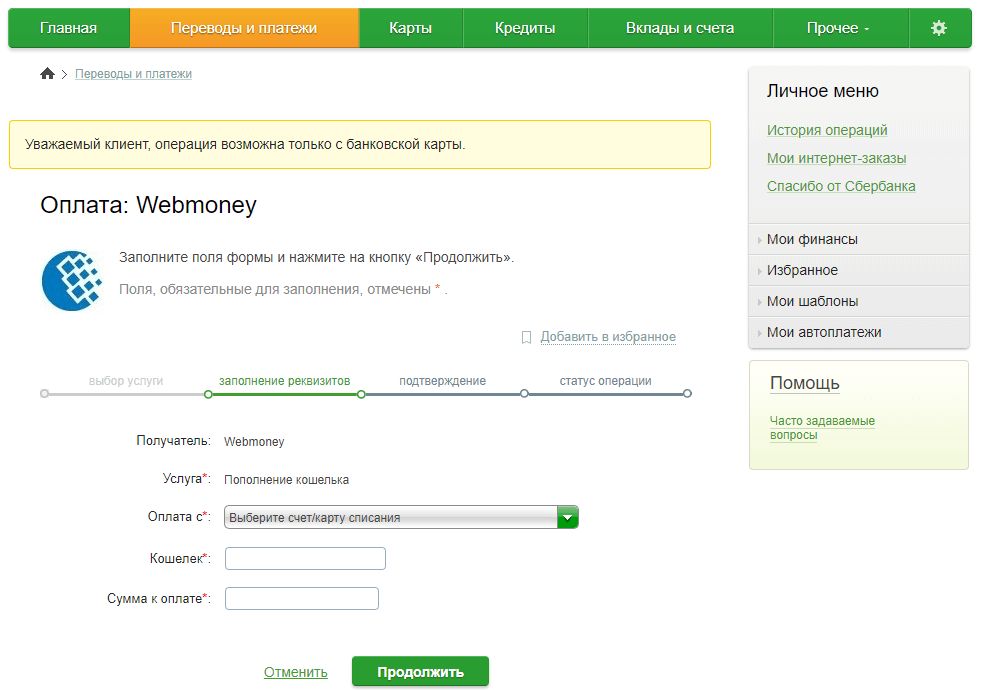Open Вклады и счета tab
Screen dimensions: 981x690
(680, 28)
